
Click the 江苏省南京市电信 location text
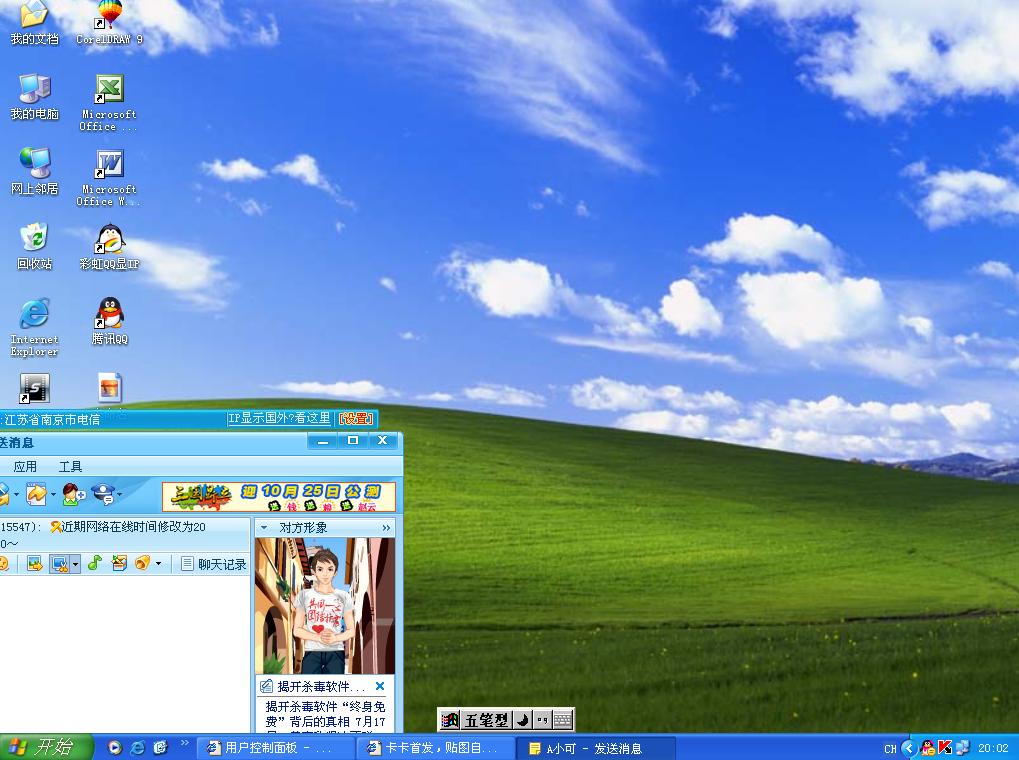coord(52,419)
